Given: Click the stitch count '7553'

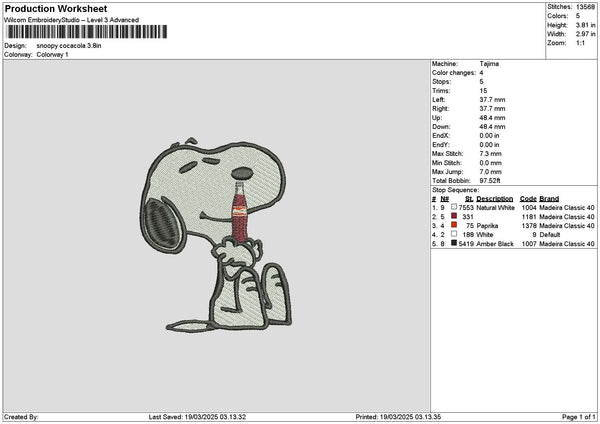Looking at the screenshot, I should (x=466, y=208).
